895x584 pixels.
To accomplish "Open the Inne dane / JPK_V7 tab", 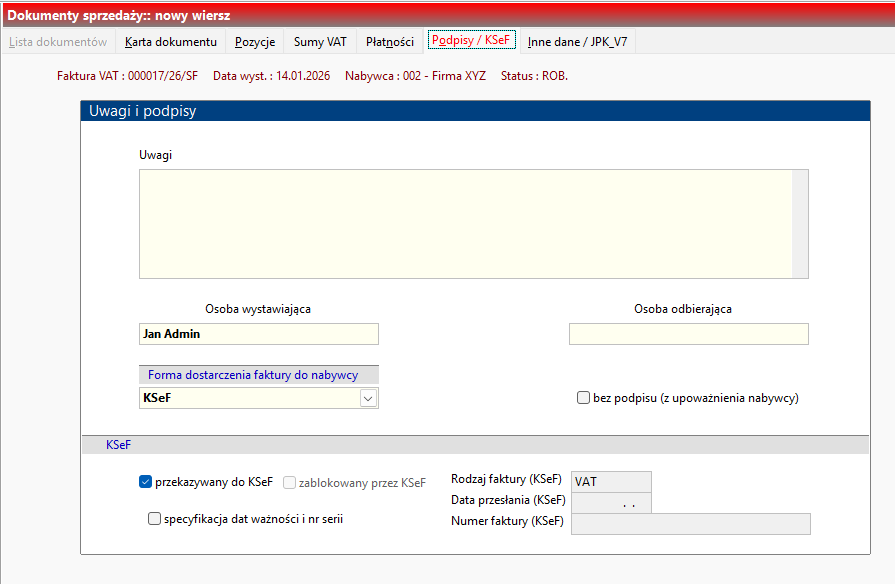I will pos(577,42).
